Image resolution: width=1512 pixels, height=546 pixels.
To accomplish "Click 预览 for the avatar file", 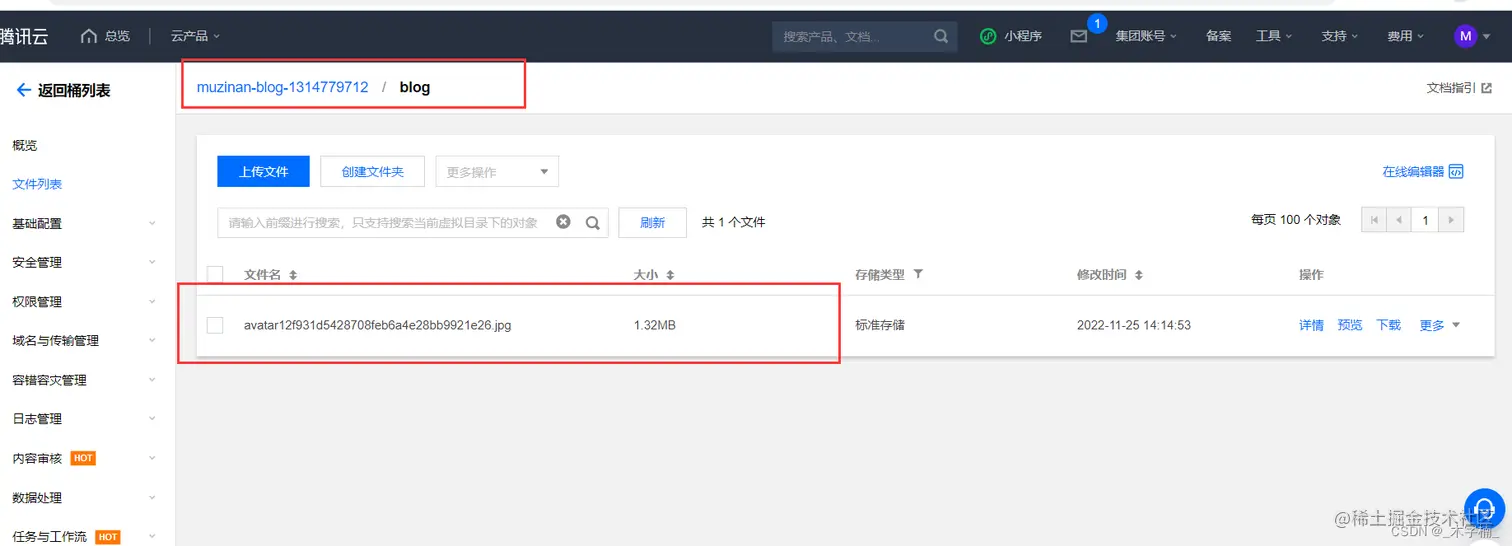I will pyautogui.click(x=1350, y=325).
